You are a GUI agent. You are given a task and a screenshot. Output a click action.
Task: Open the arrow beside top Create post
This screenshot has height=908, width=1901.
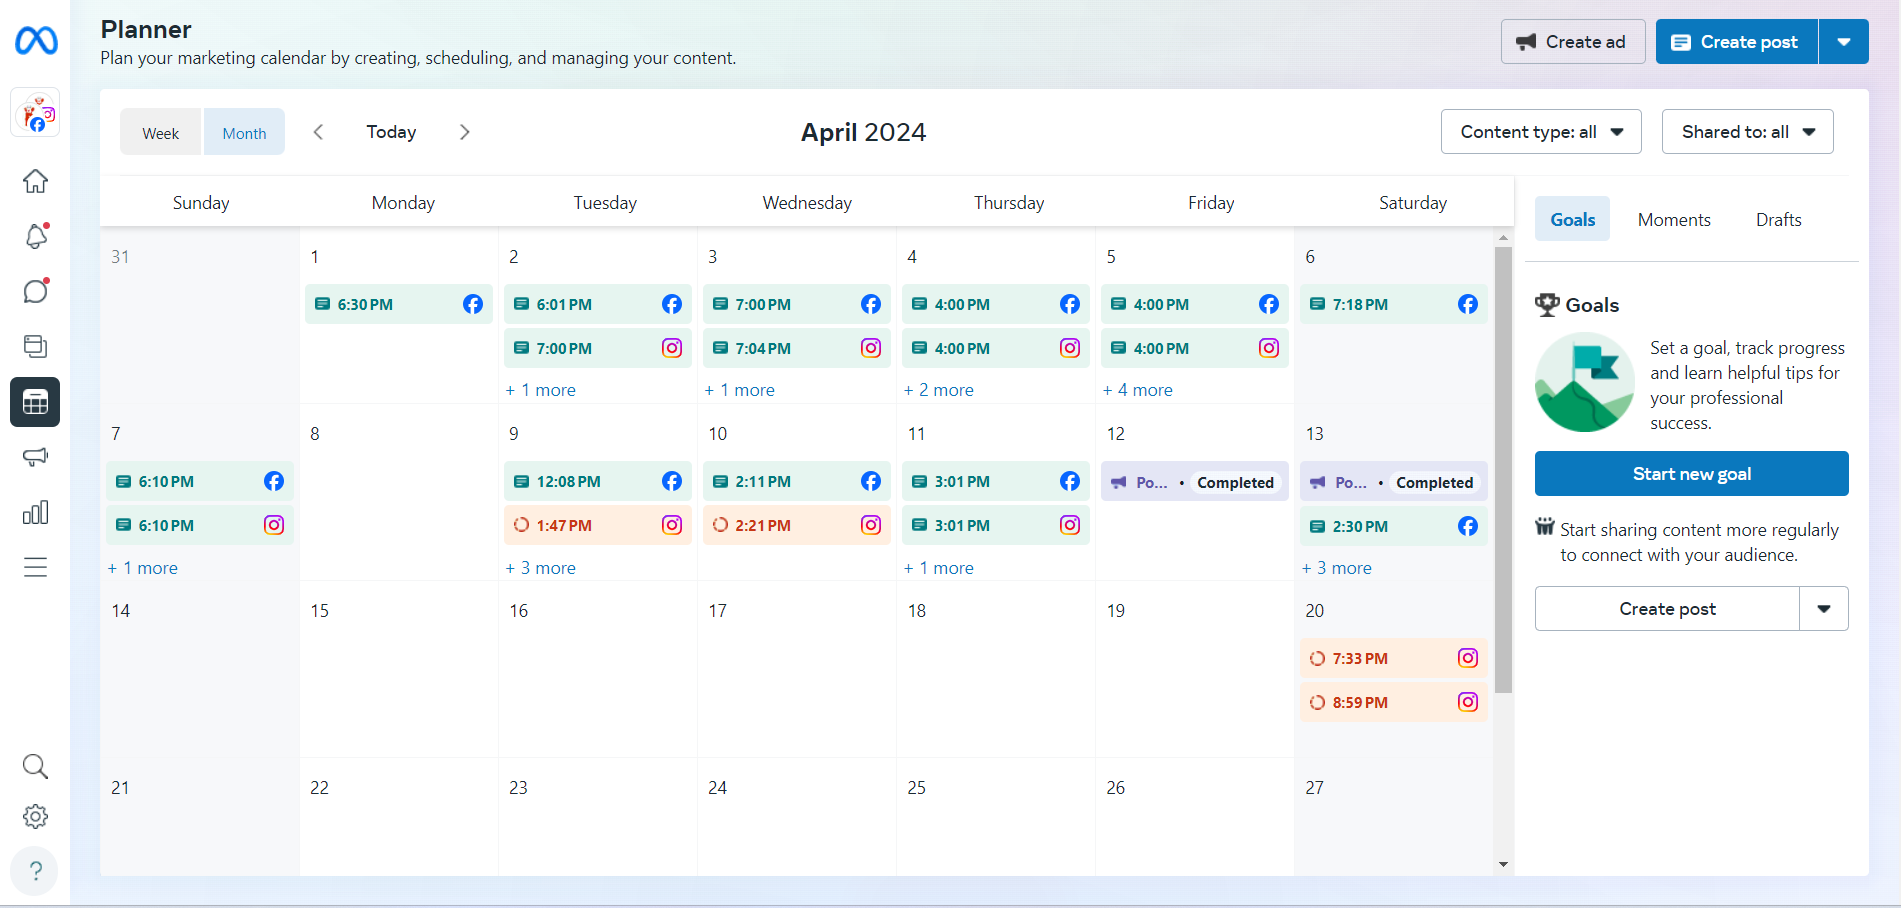click(1843, 42)
